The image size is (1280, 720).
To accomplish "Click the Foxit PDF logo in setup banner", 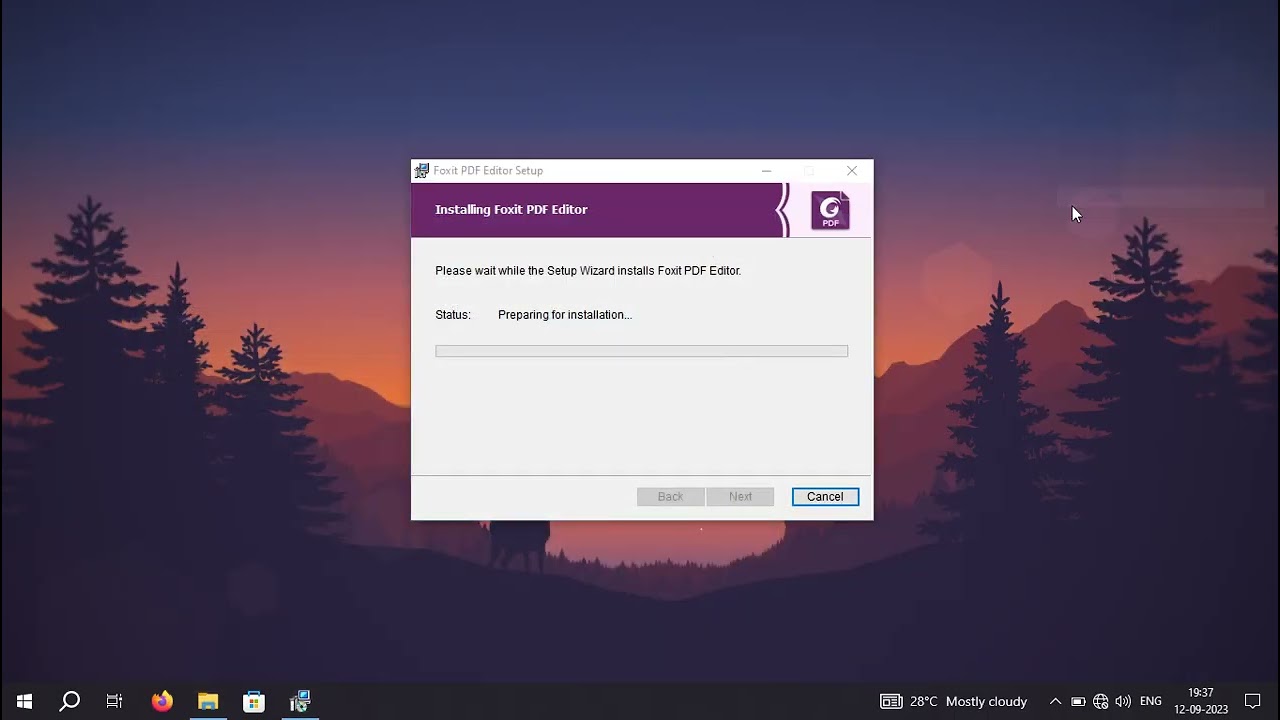I will coord(830,210).
